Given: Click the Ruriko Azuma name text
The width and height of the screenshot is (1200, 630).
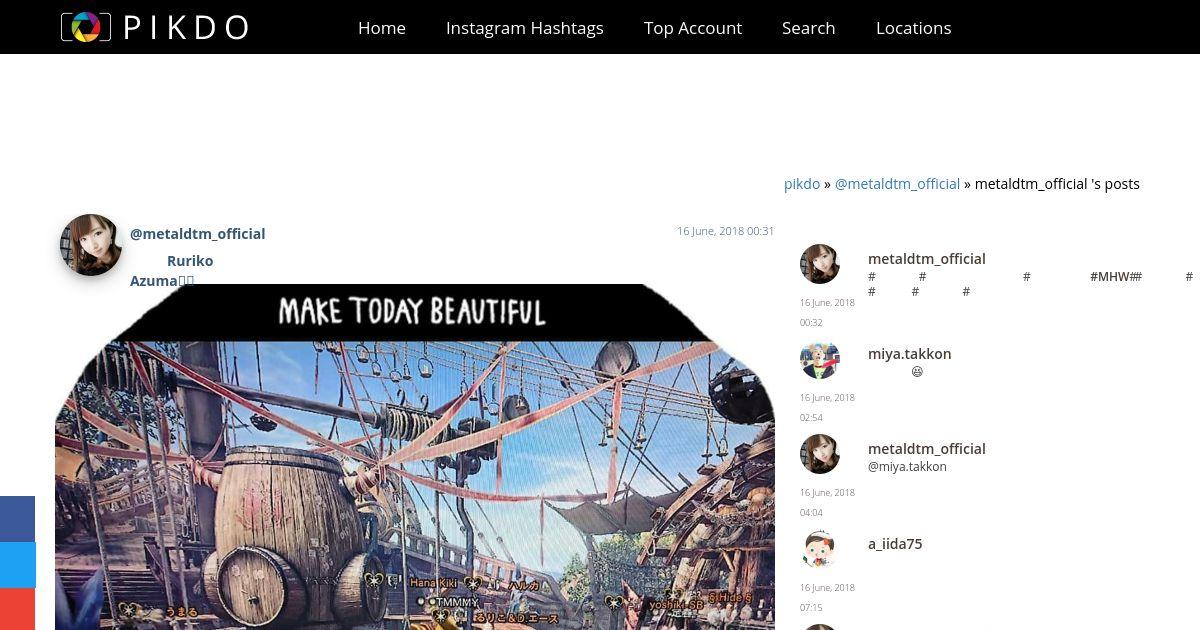Looking at the screenshot, I should (171, 271).
